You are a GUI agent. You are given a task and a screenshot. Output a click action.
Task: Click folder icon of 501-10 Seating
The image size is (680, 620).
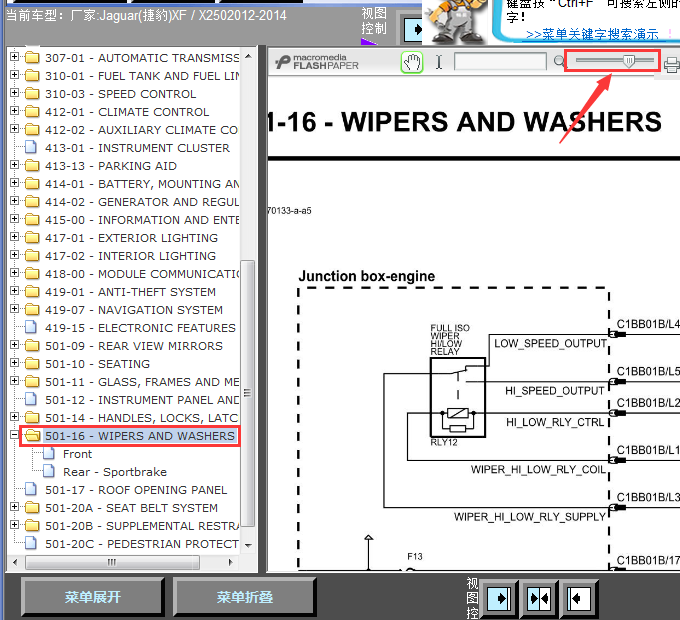tap(32, 363)
